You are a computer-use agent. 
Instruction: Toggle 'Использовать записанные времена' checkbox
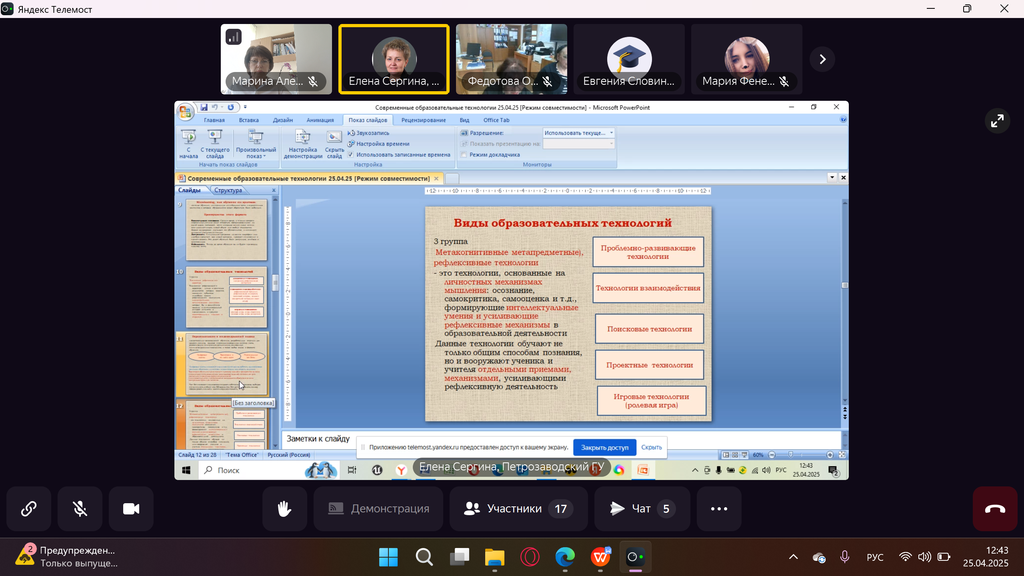352,155
